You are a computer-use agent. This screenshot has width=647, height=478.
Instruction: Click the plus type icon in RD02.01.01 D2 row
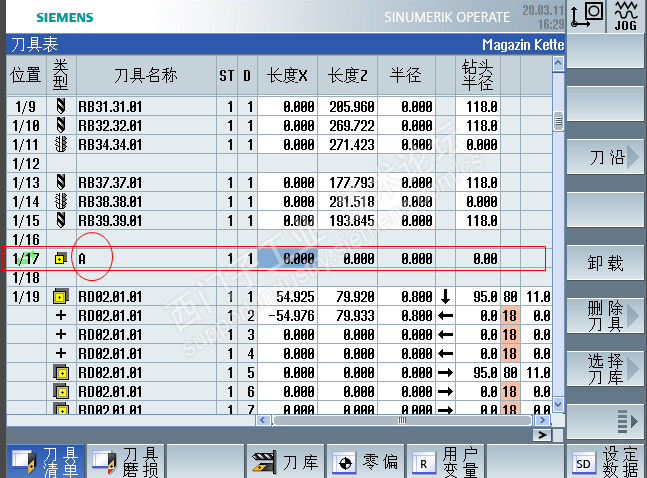(x=61, y=315)
